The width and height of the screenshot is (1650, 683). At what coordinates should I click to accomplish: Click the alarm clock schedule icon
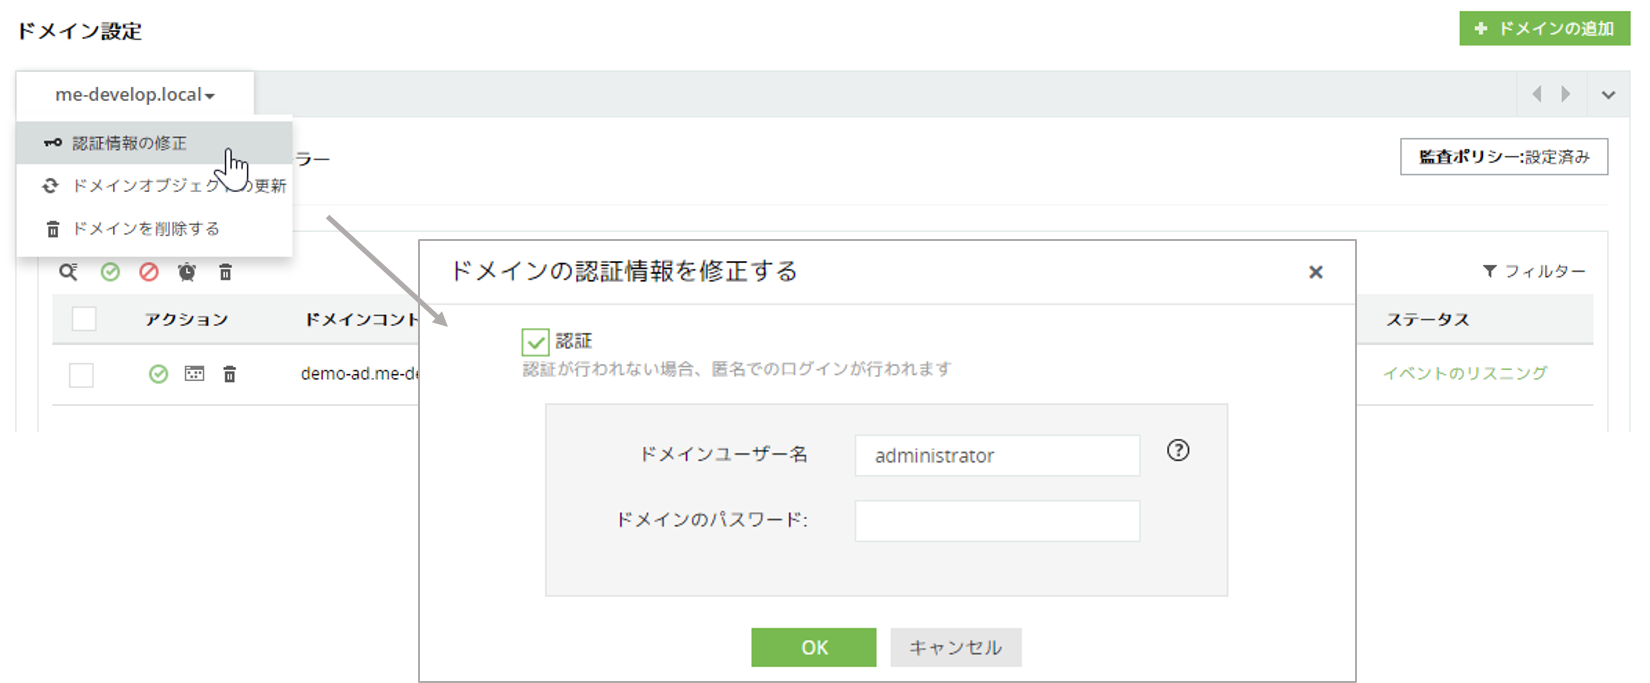click(187, 272)
